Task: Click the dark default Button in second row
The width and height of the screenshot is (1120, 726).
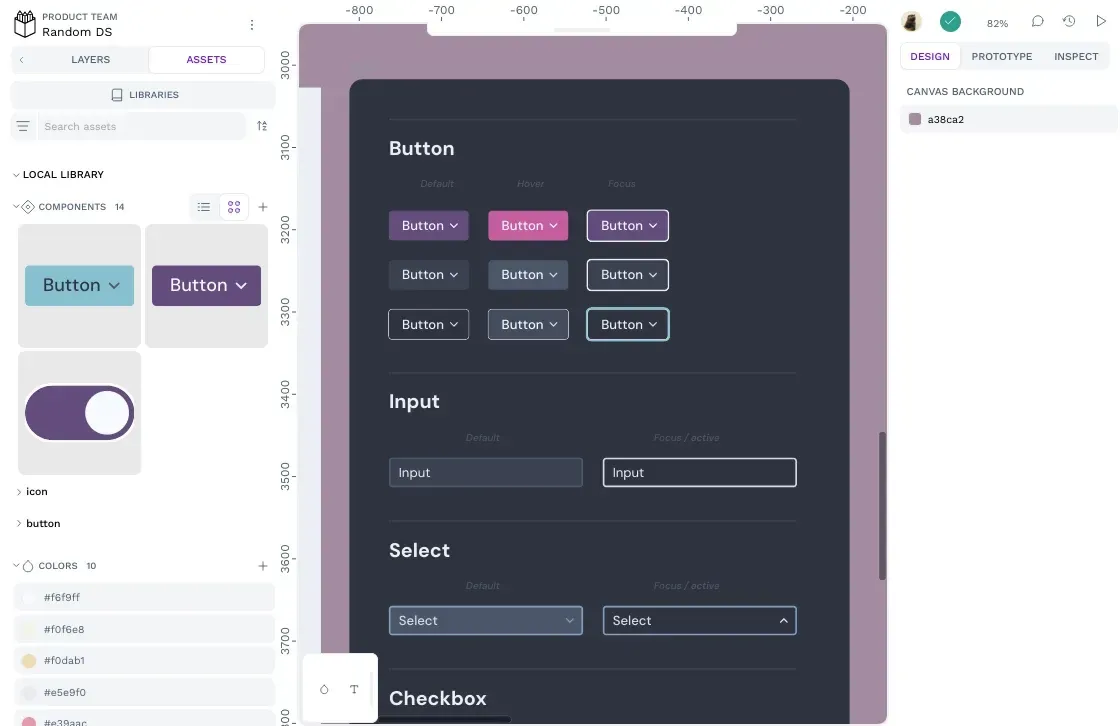Action: click(429, 275)
